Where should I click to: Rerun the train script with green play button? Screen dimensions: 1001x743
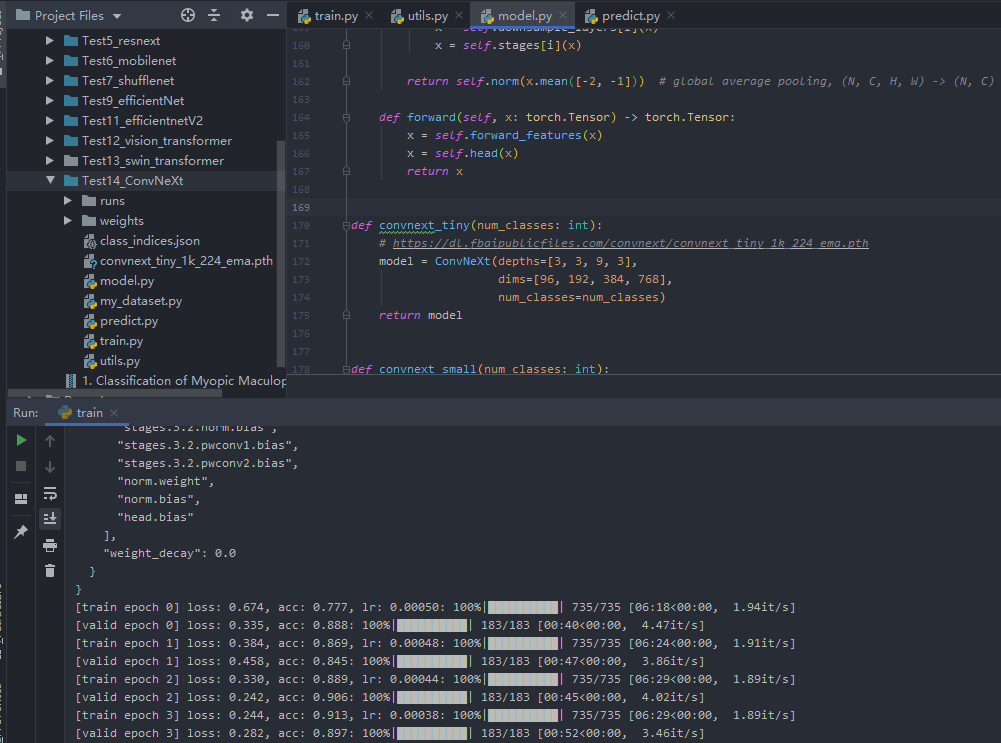pos(21,440)
